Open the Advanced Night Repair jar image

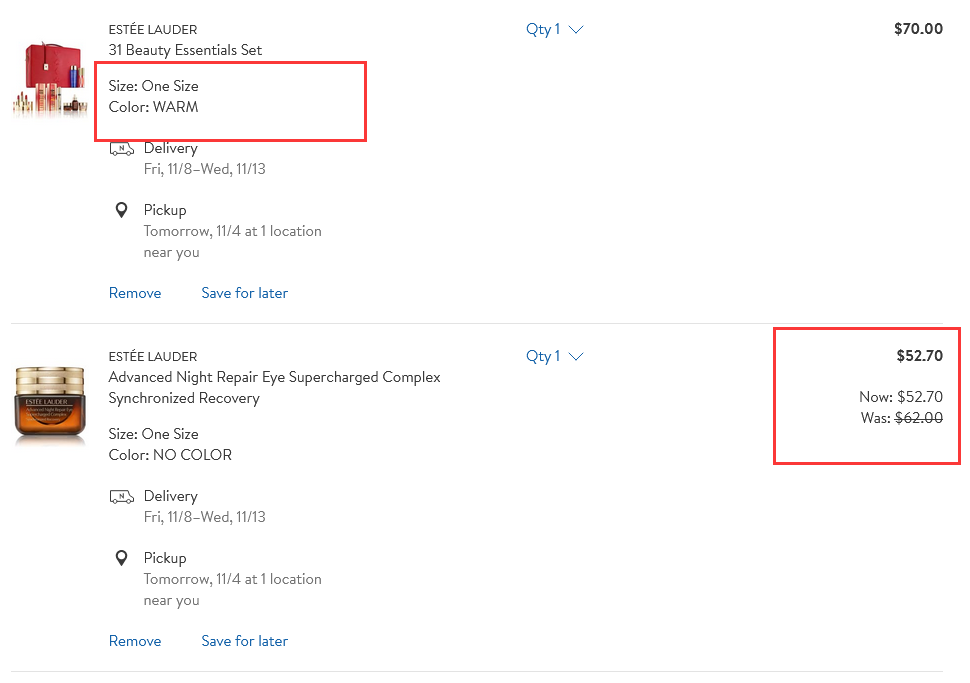click(50, 406)
